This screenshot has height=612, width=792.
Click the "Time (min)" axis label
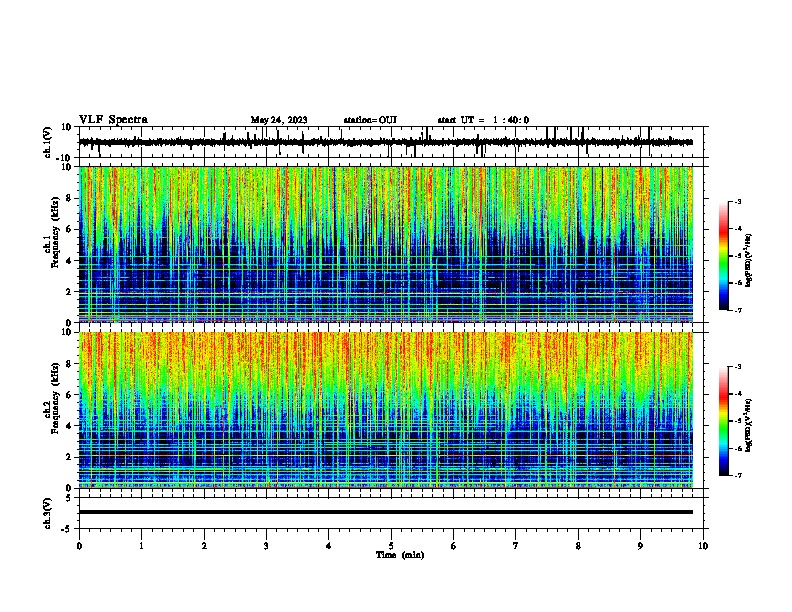coord(400,555)
